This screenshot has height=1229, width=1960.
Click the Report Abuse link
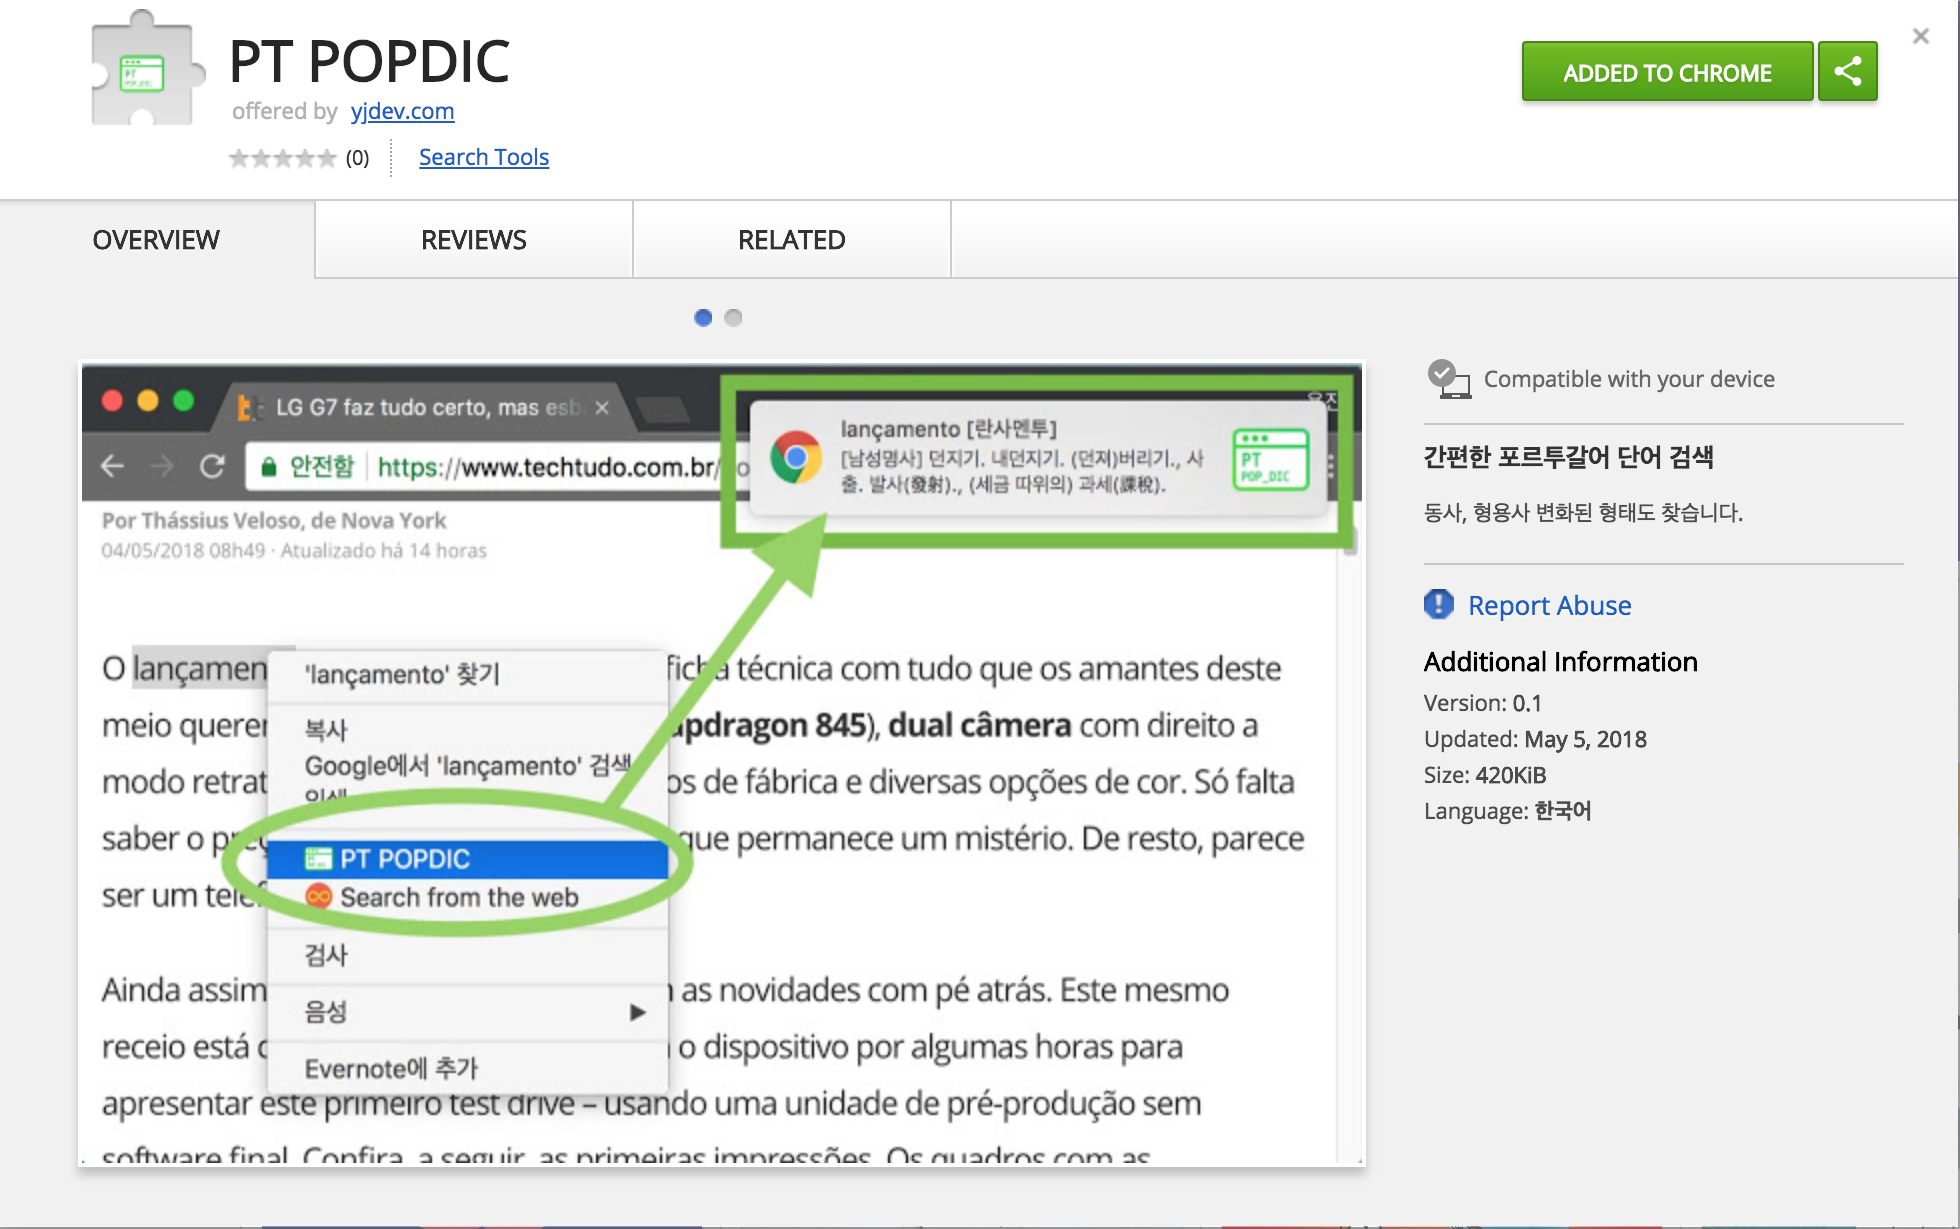pyautogui.click(x=1549, y=605)
